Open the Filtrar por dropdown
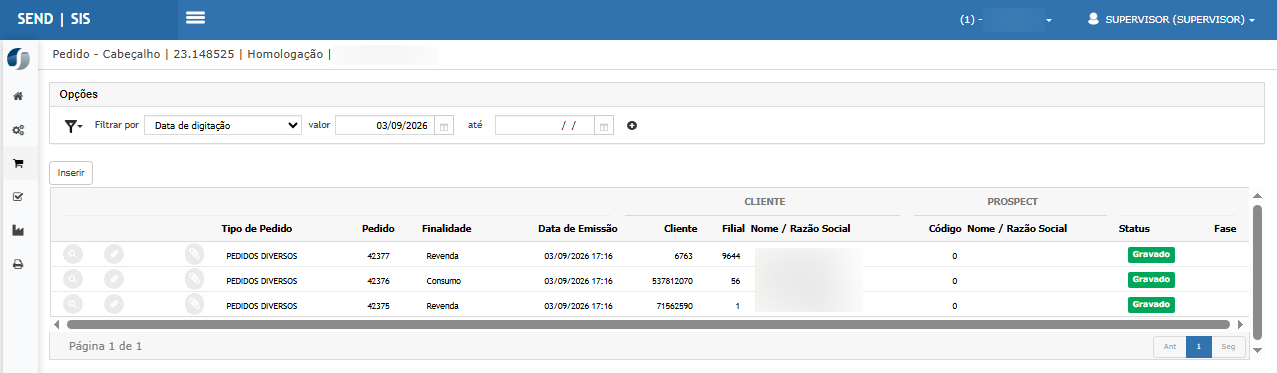The height and width of the screenshot is (373, 1277). point(223,126)
